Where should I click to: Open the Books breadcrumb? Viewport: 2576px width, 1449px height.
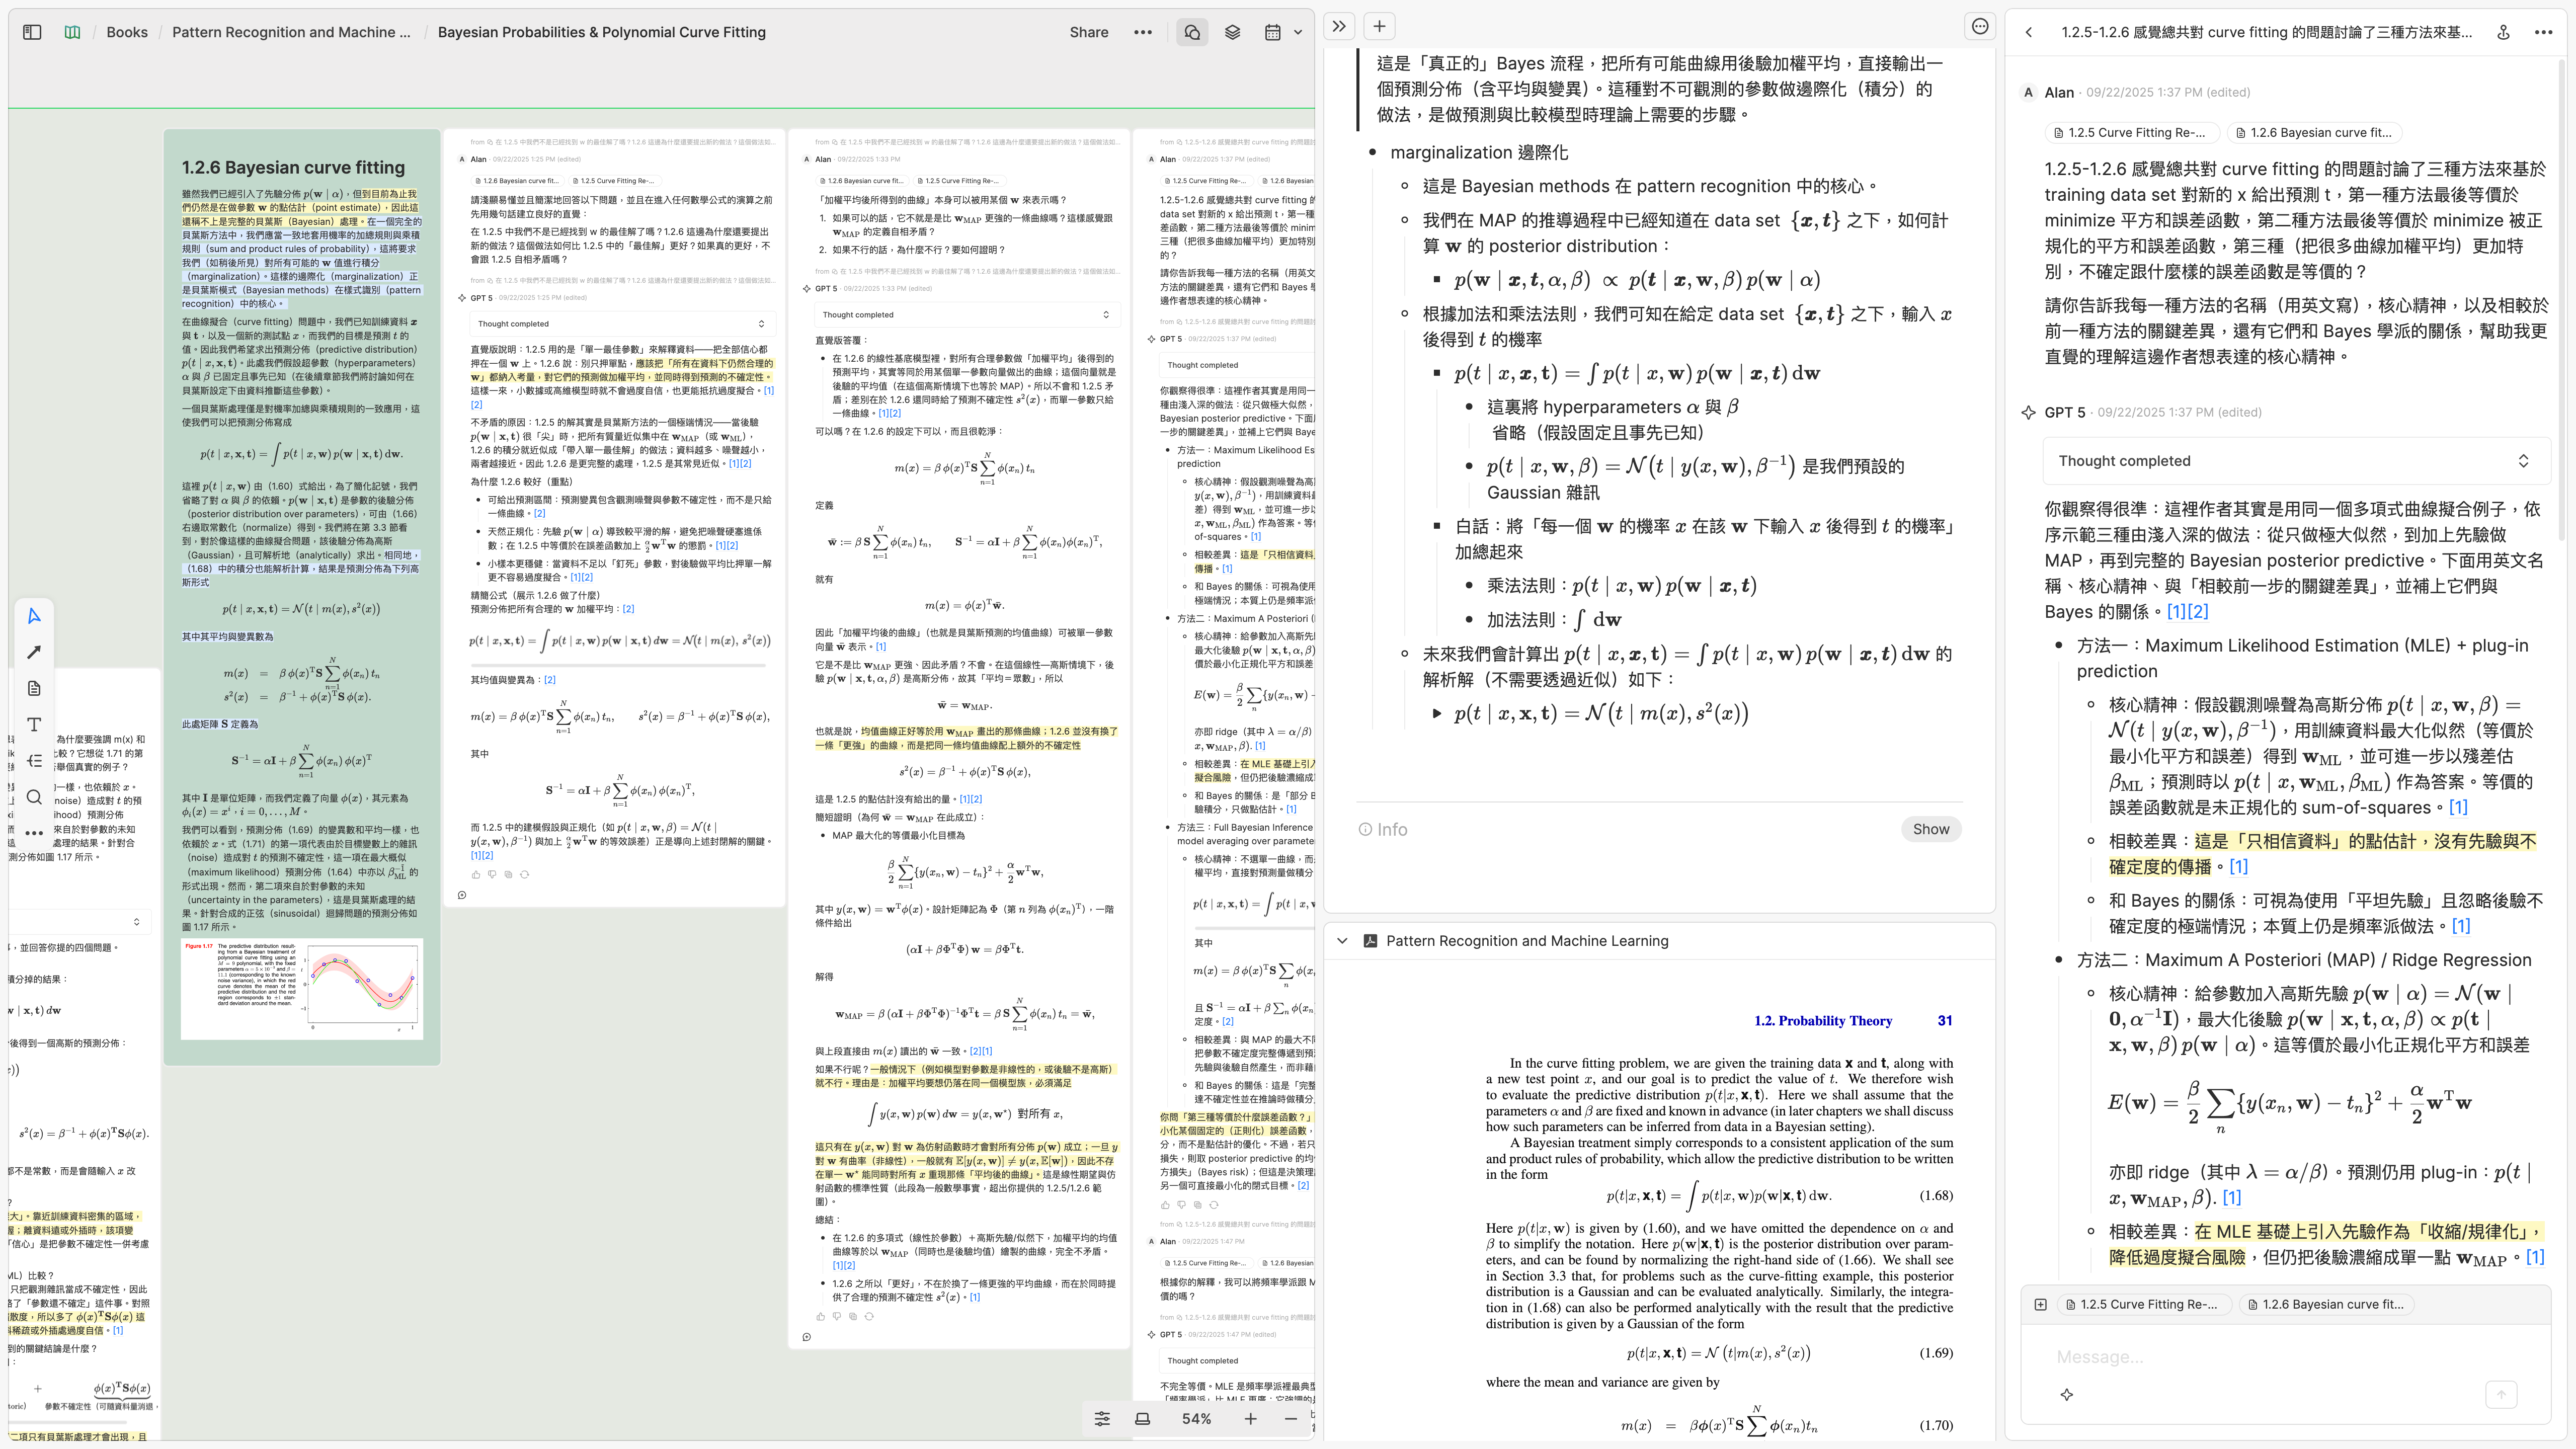click(127, 32)
